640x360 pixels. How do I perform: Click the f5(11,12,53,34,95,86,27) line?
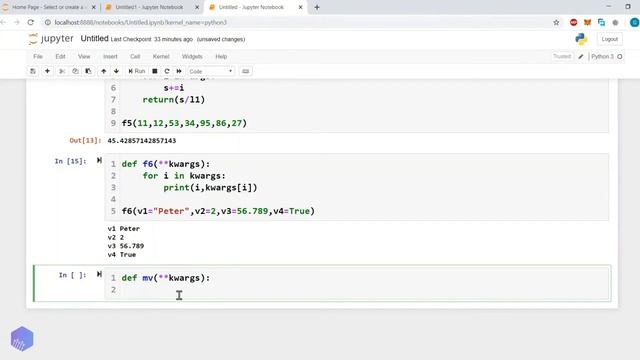[x=184, y=123]
